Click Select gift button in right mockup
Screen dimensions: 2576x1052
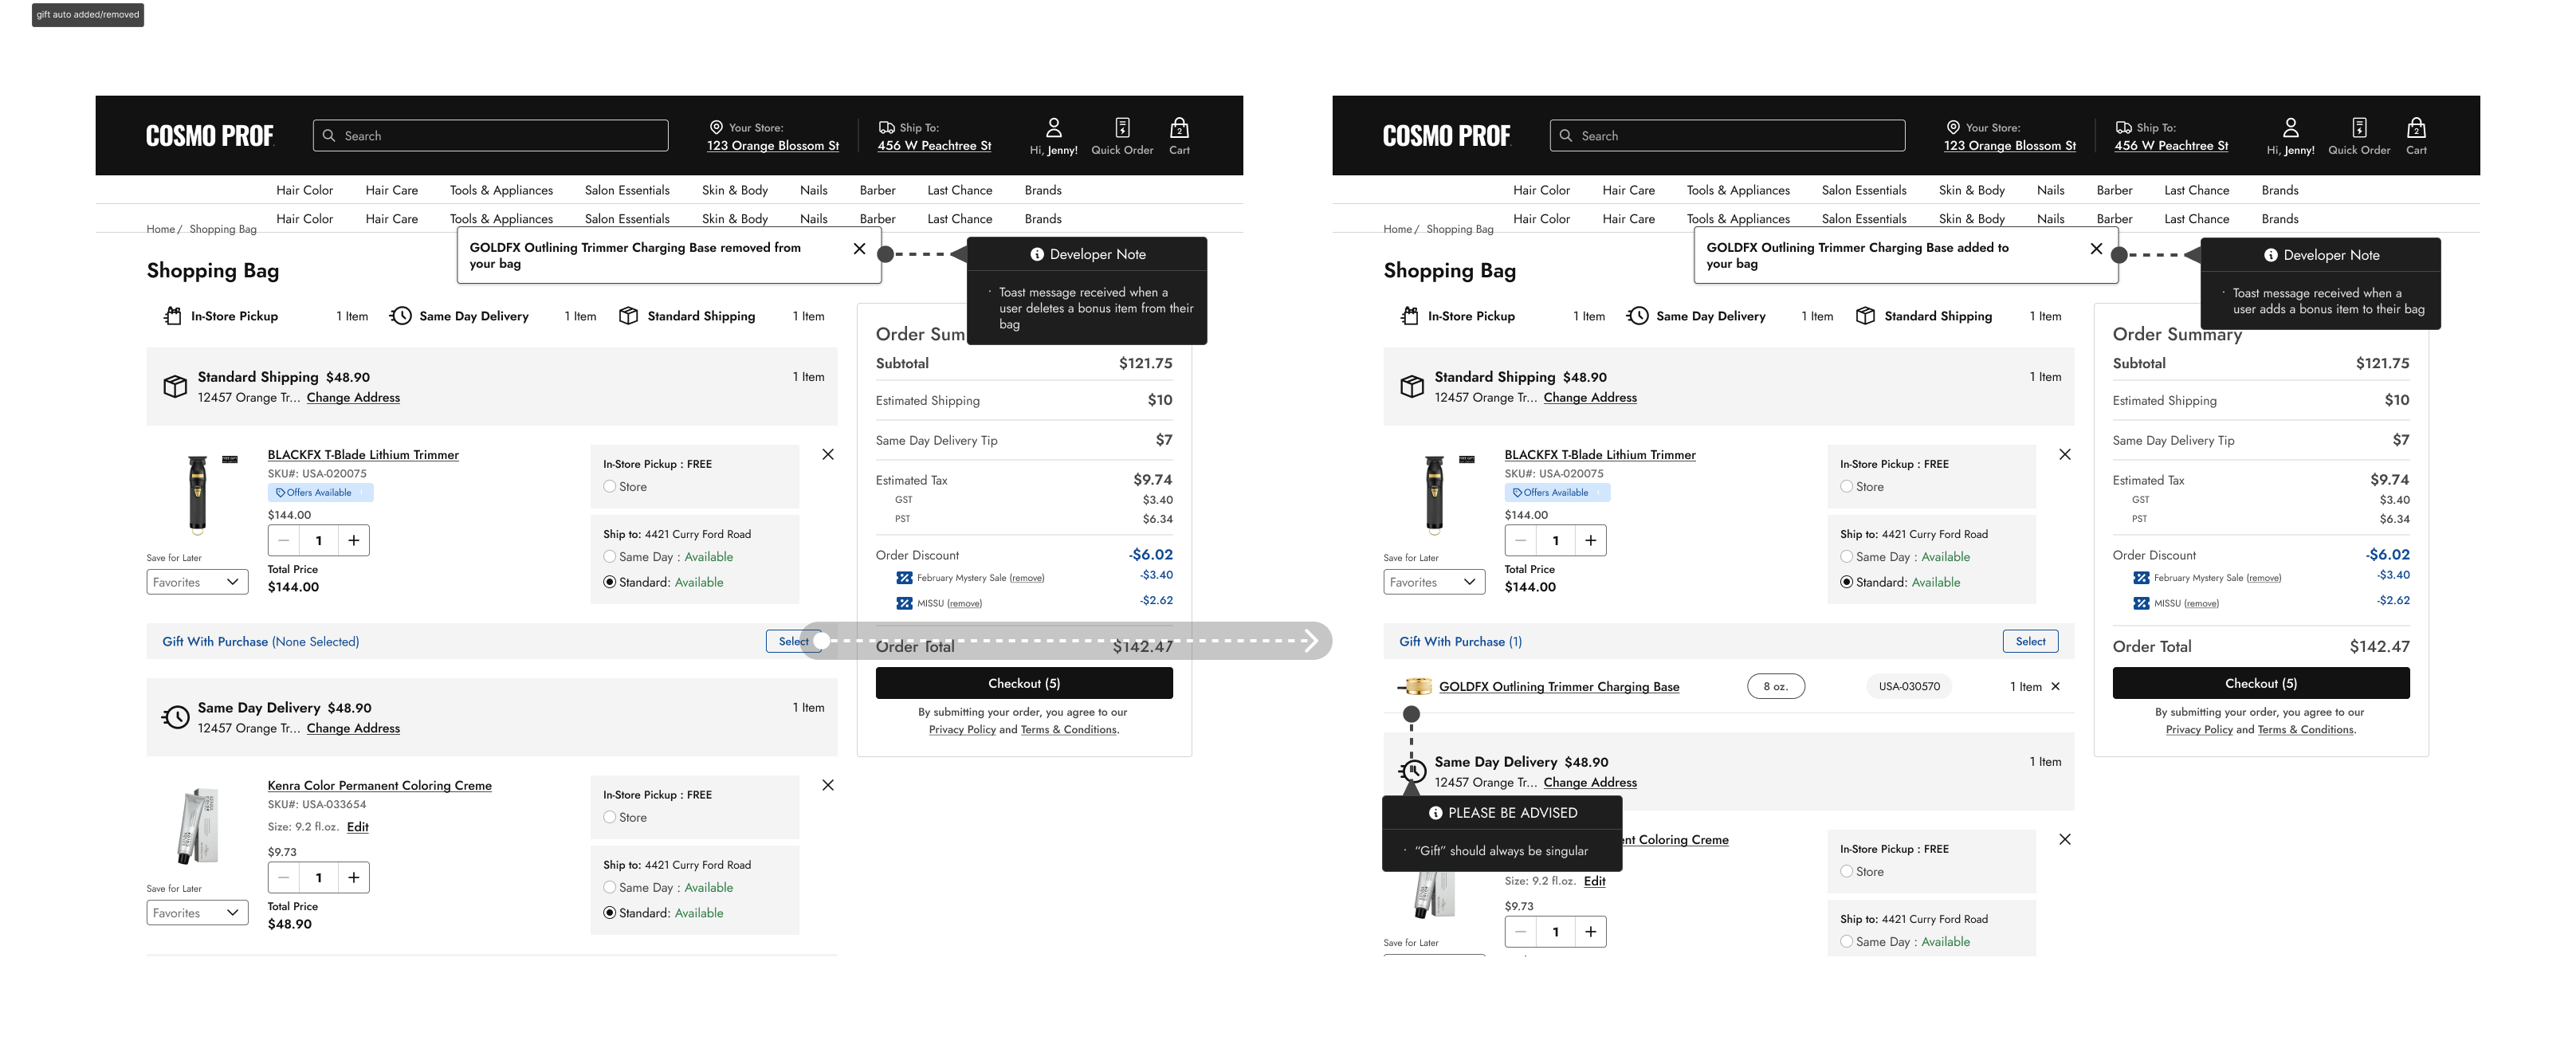2030,642
